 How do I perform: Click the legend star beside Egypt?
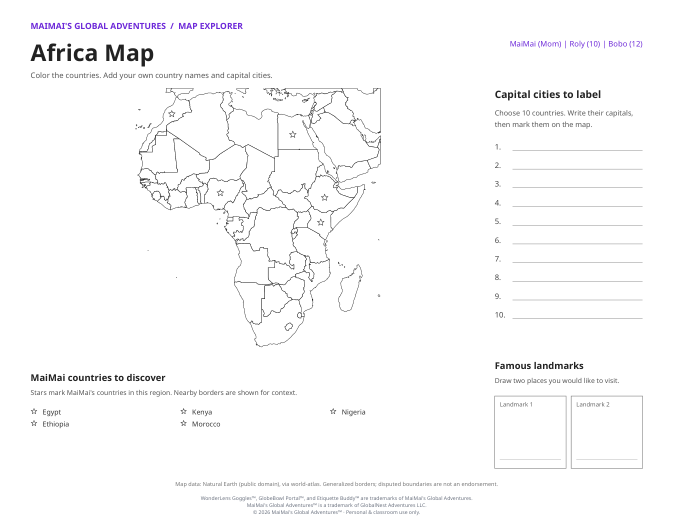click(34, 411)
